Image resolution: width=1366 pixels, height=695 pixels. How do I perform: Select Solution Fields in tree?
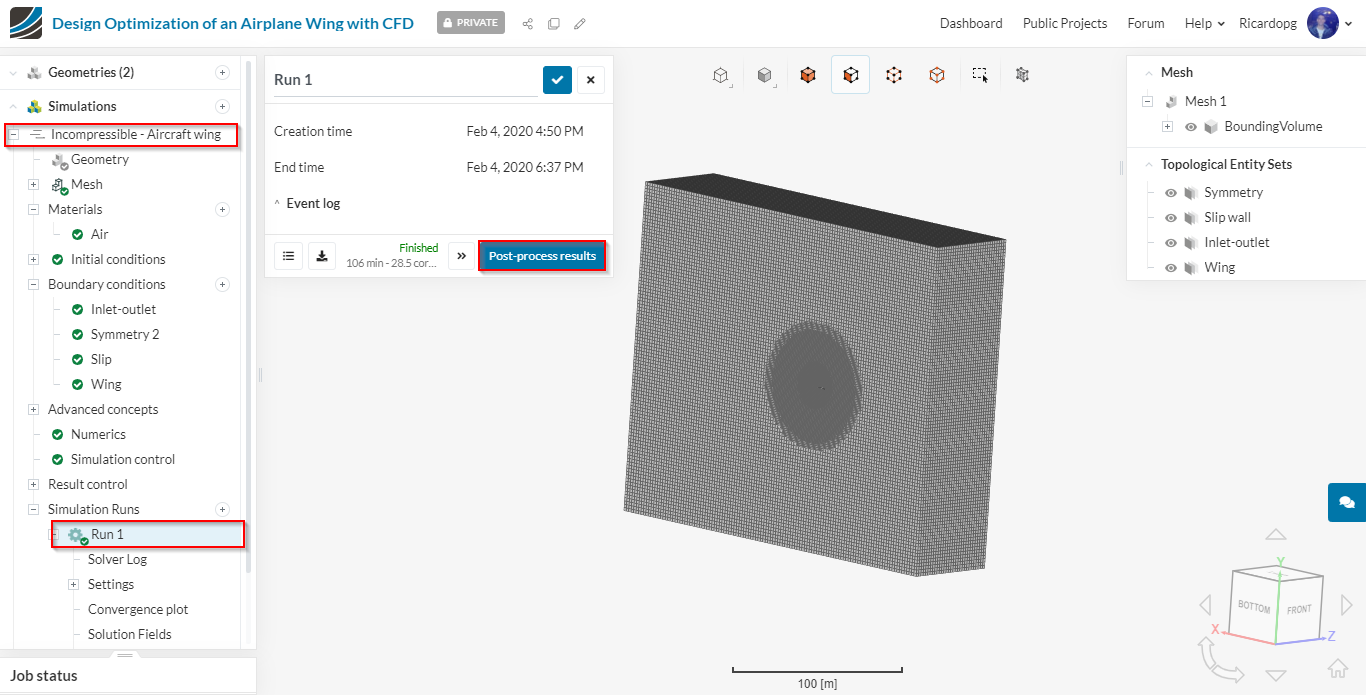tap(130, 634)
